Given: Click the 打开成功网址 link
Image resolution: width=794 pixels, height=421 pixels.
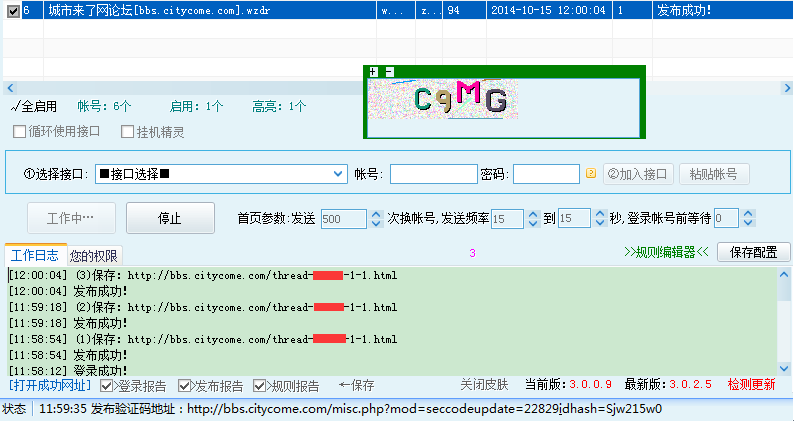Looking at the screenshot, I should [50, 385].
